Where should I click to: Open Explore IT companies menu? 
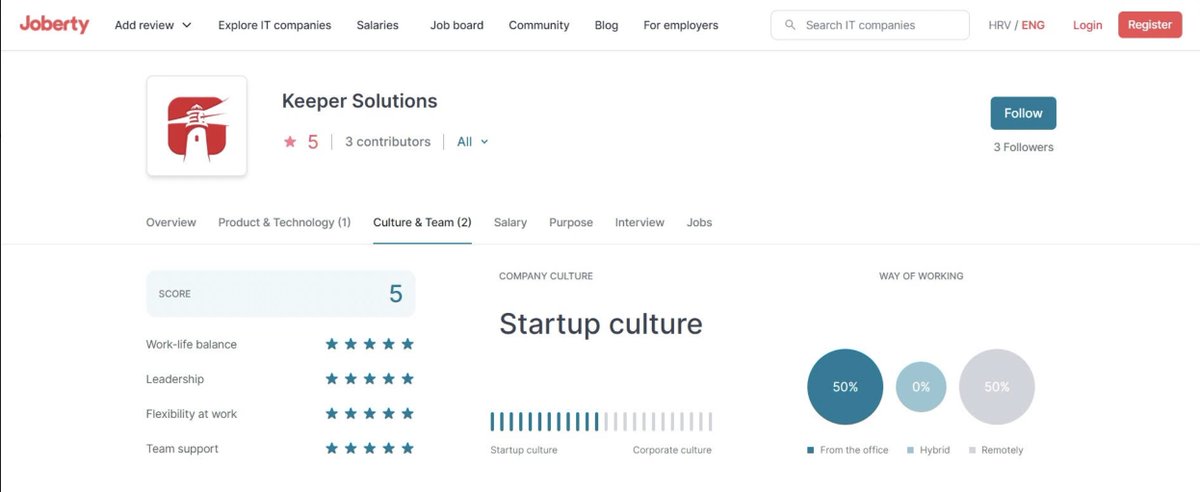(275, 25)
